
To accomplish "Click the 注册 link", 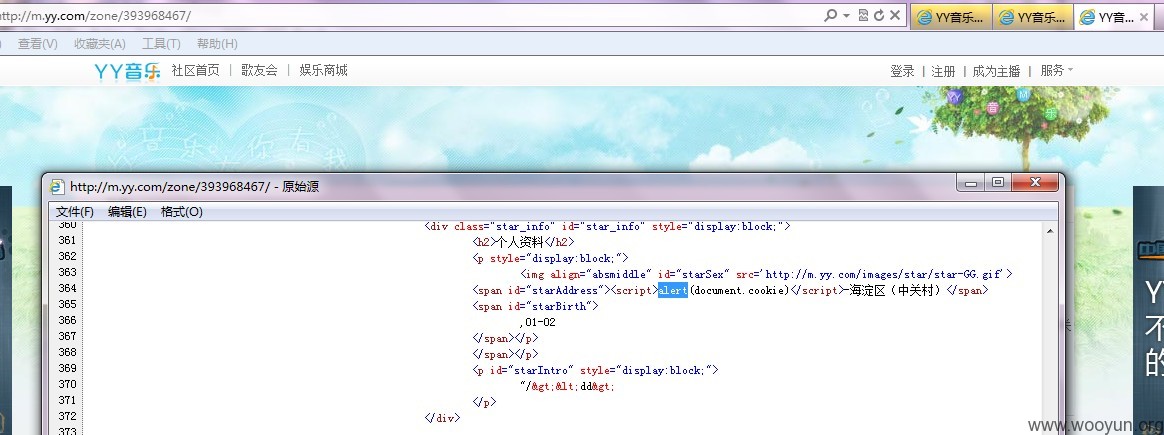I will 943,71.
